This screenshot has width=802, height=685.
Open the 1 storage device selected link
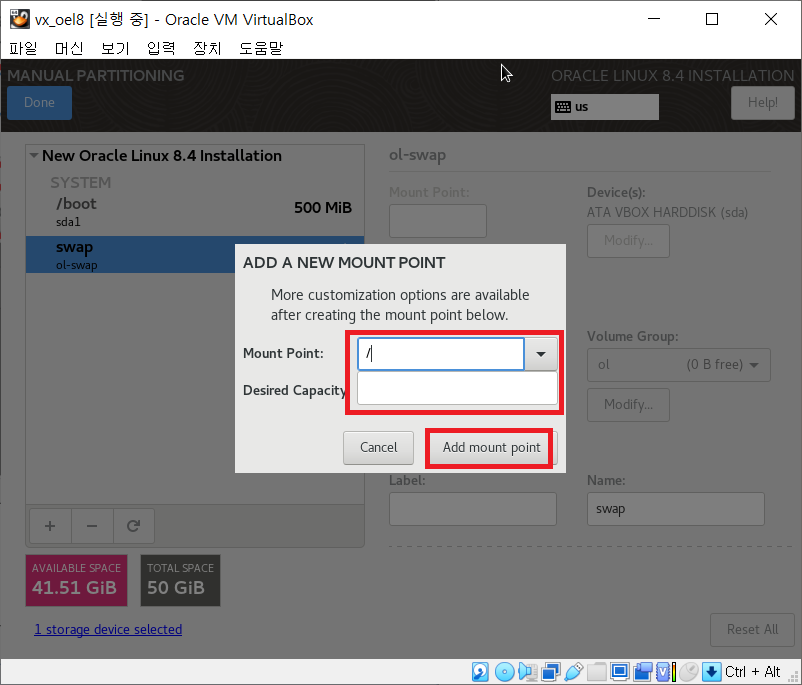pos(108,629)
